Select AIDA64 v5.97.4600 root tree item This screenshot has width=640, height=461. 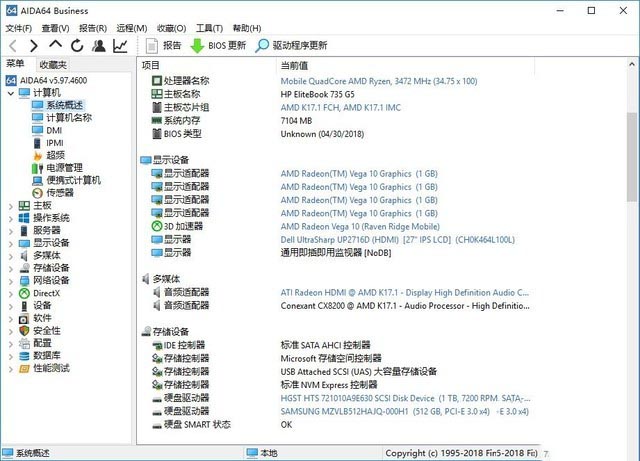click(x=47, y=80)
